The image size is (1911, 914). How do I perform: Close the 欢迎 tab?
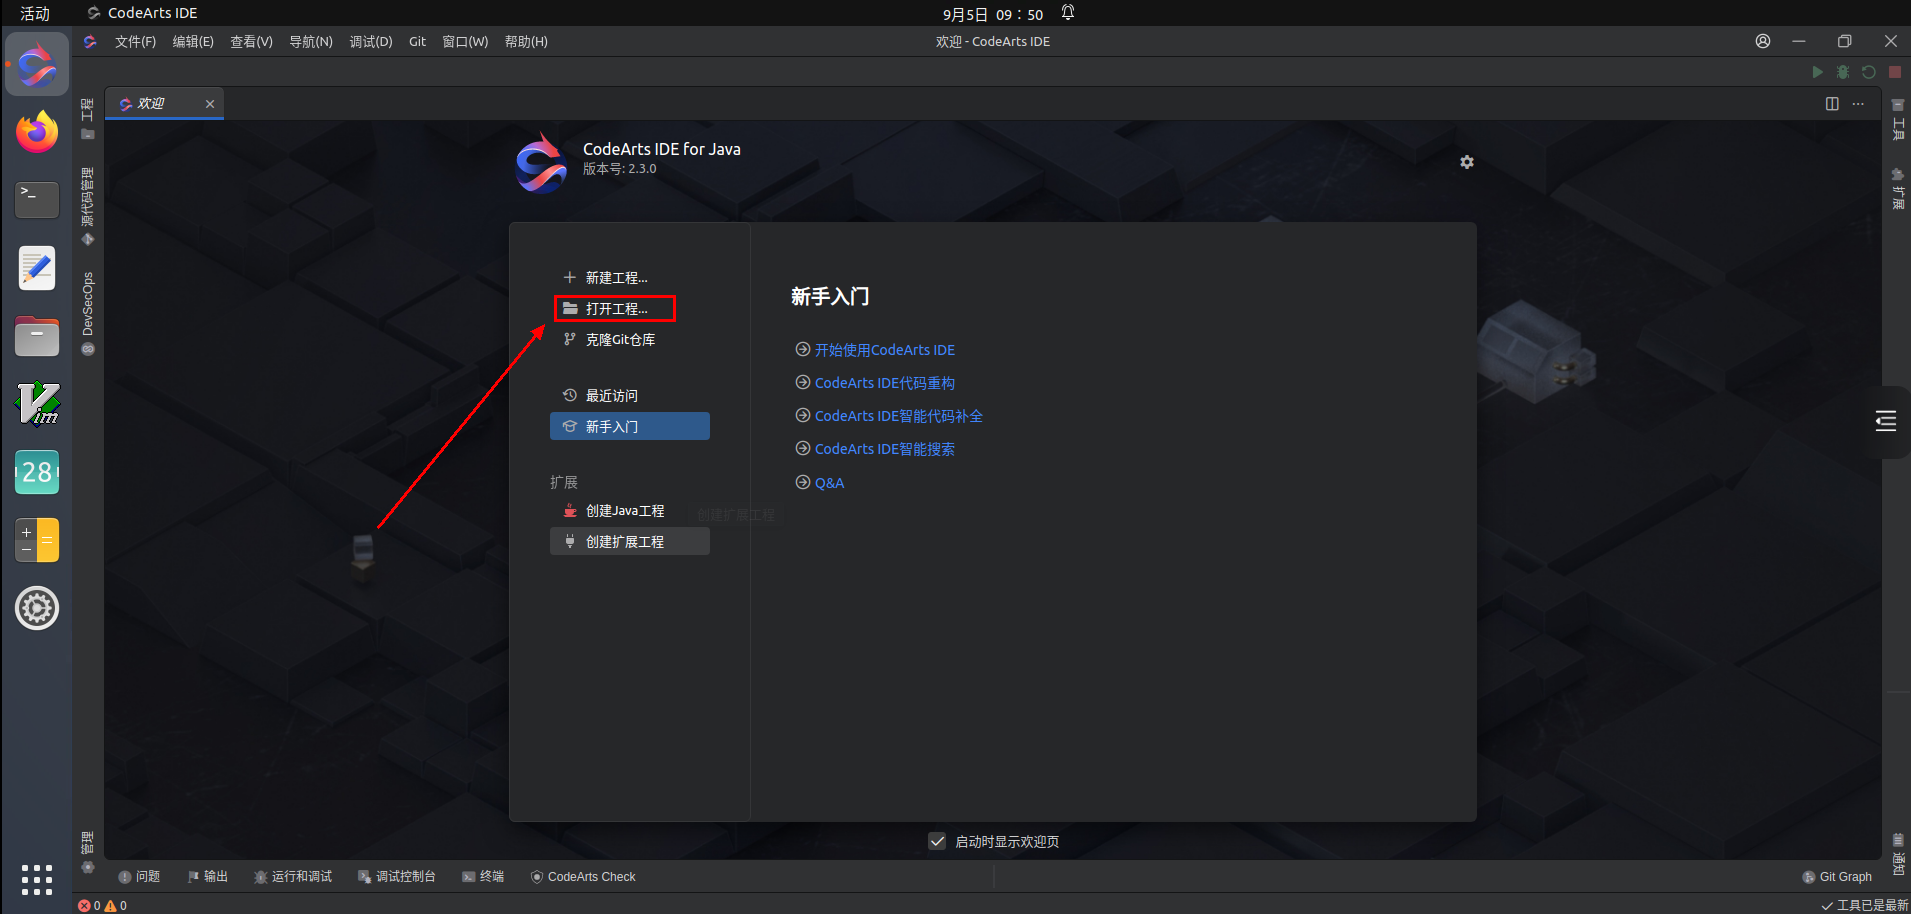210,104
